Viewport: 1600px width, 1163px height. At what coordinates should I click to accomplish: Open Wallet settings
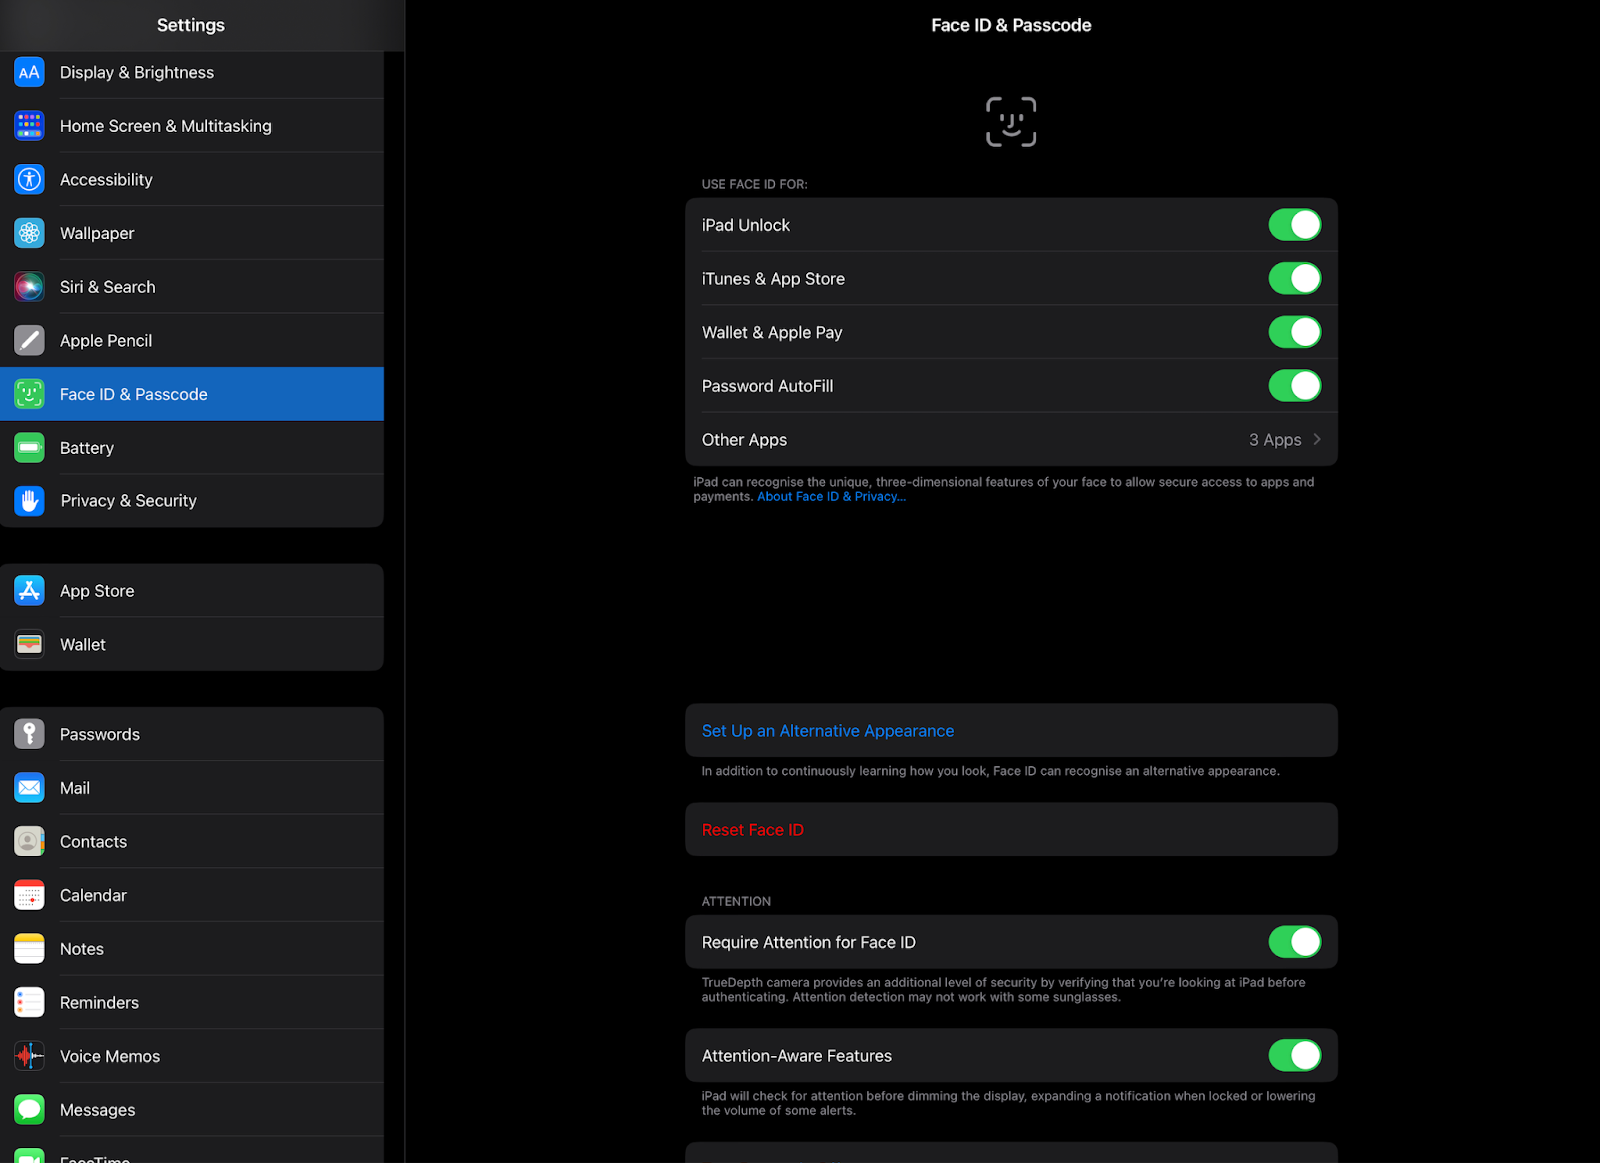point(192,645)
